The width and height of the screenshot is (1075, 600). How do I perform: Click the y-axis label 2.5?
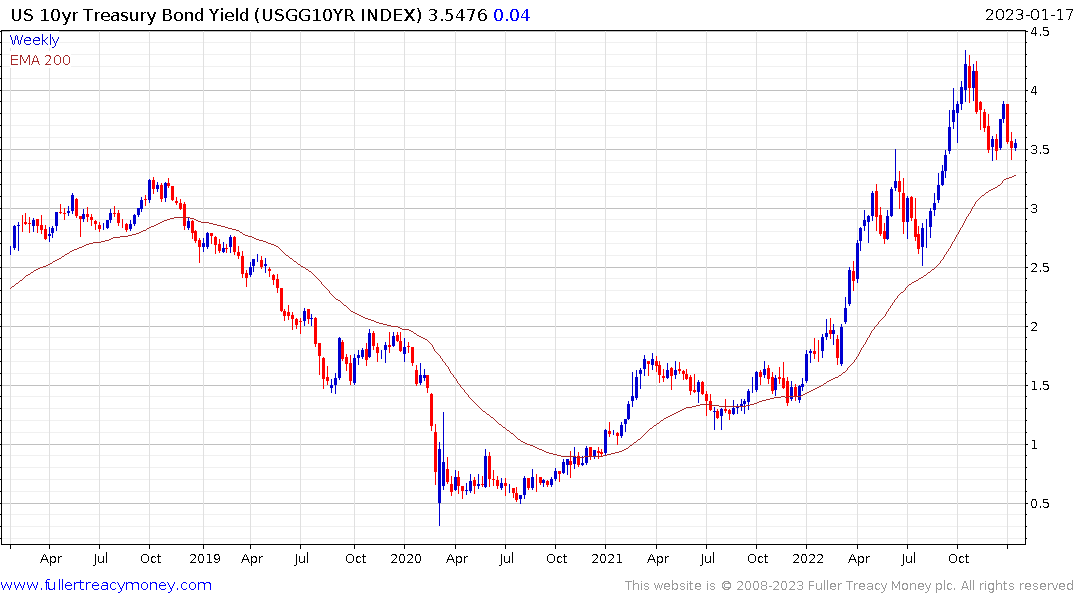(1039, 267)
